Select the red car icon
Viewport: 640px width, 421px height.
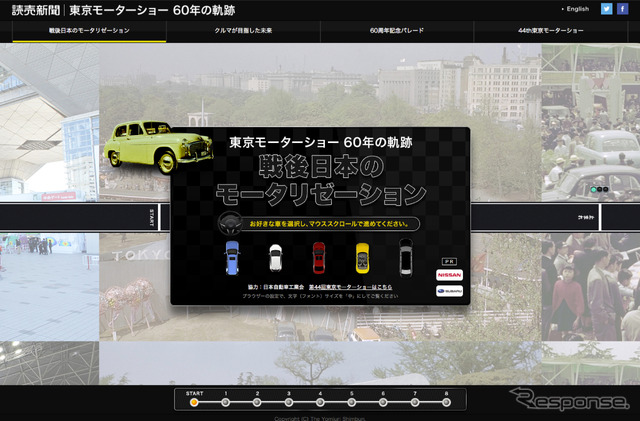[x=319, y=258]
